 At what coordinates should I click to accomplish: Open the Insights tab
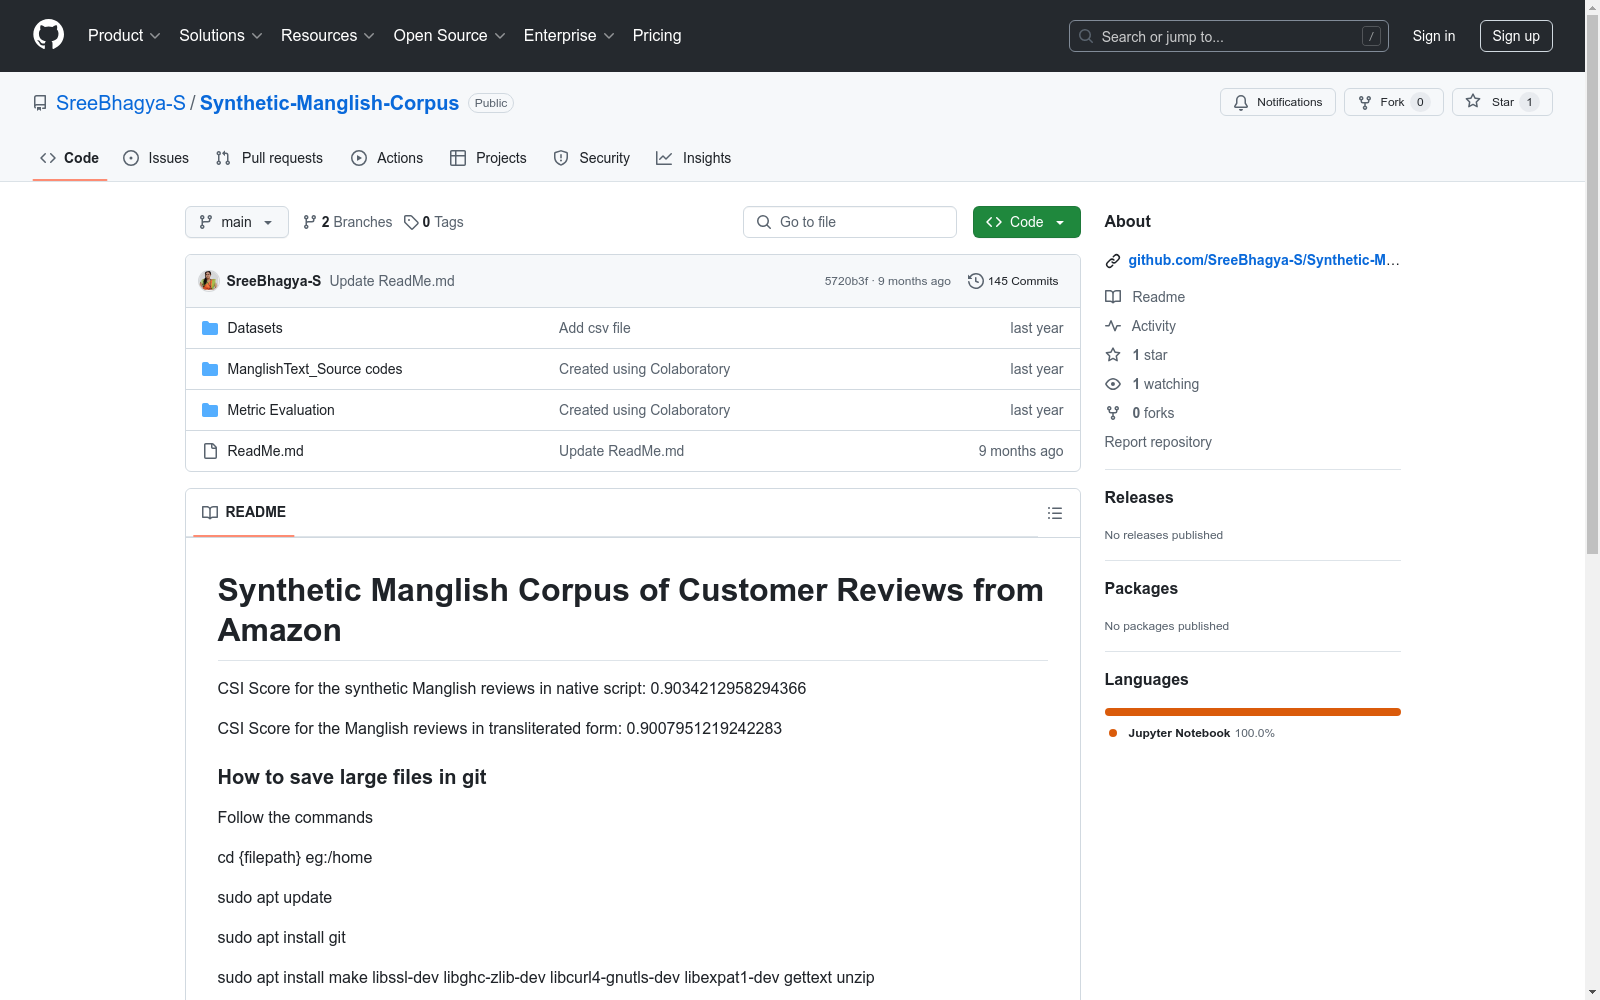(694, 158)
